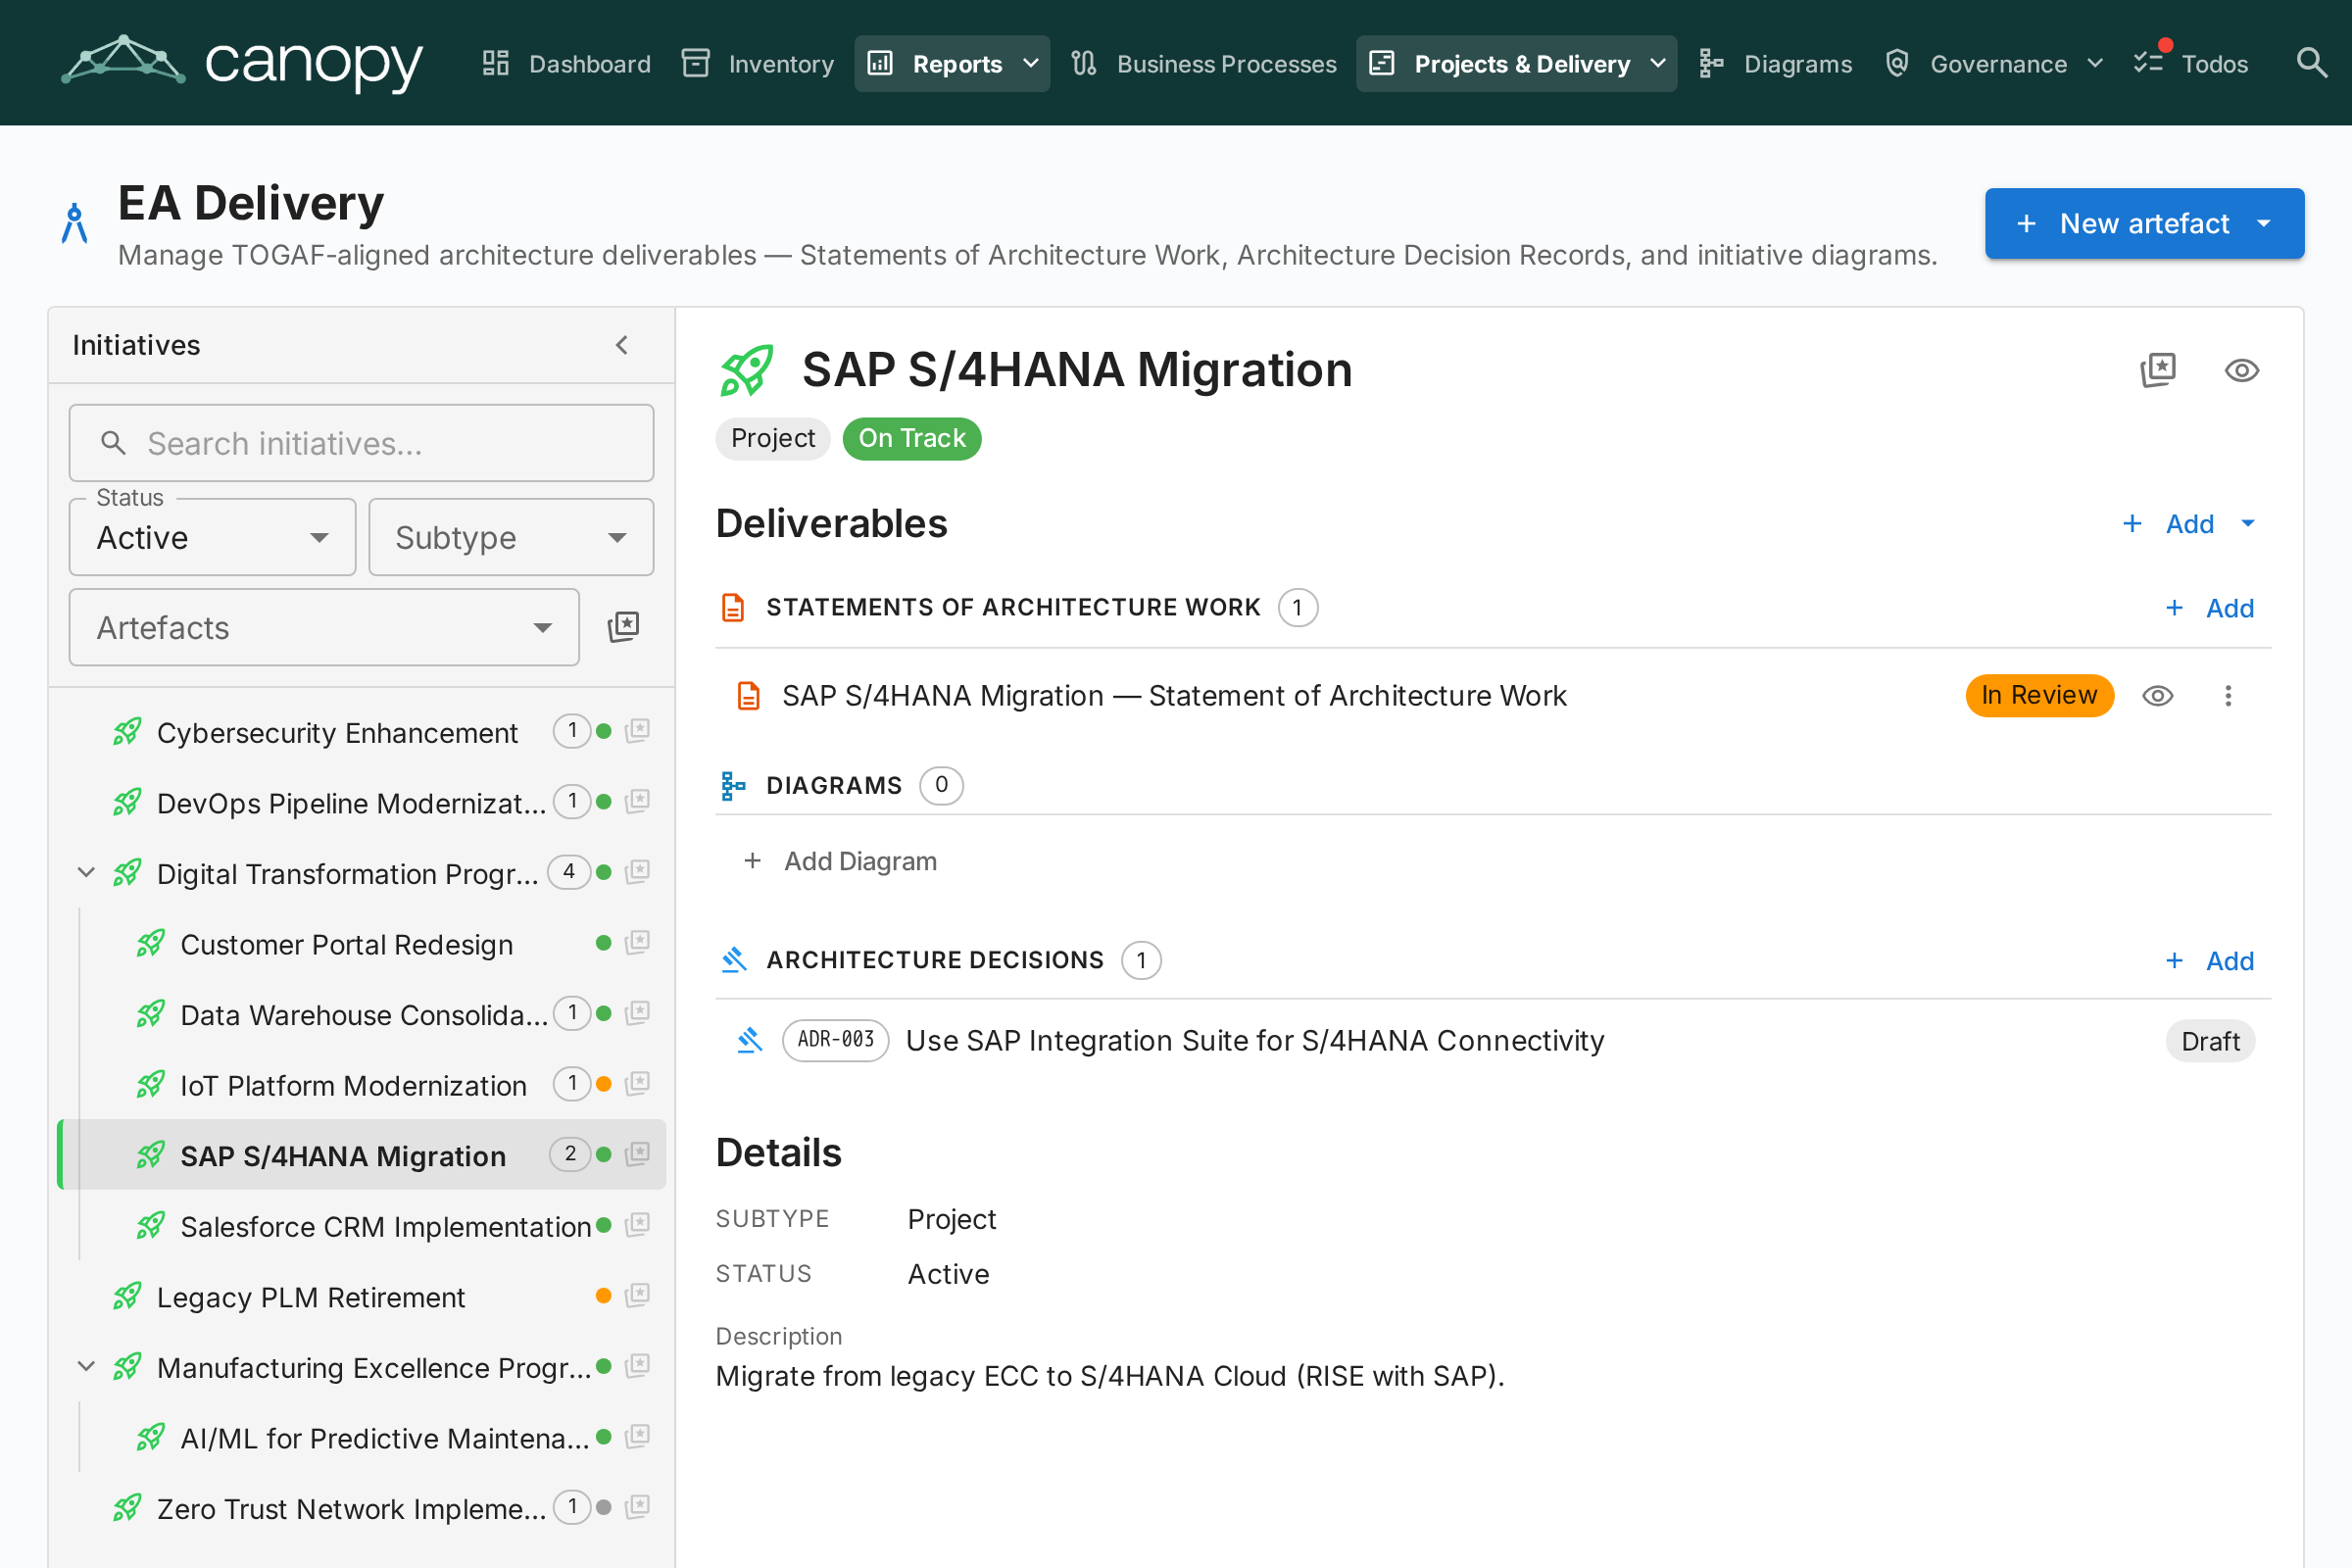The image size is (2352, 1568).
Task: Open three-dot menu for Statement of Architecture Work
Action: coord(2228,696)
